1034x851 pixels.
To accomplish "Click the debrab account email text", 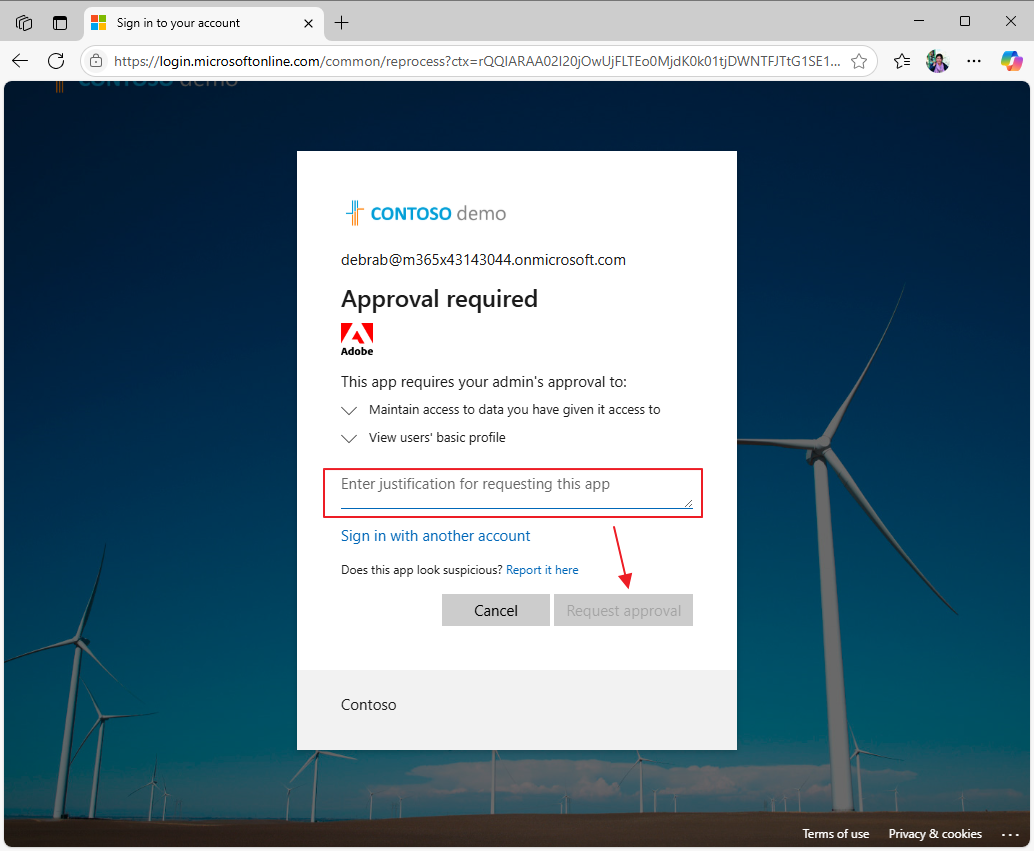I will tap(483, 260).
